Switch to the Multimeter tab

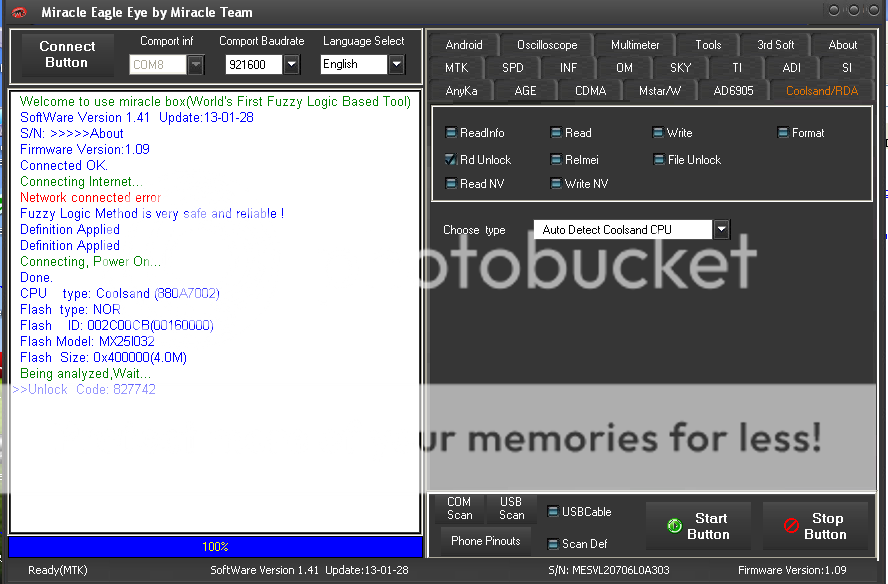pyautogui.click(x=635, y=45)
